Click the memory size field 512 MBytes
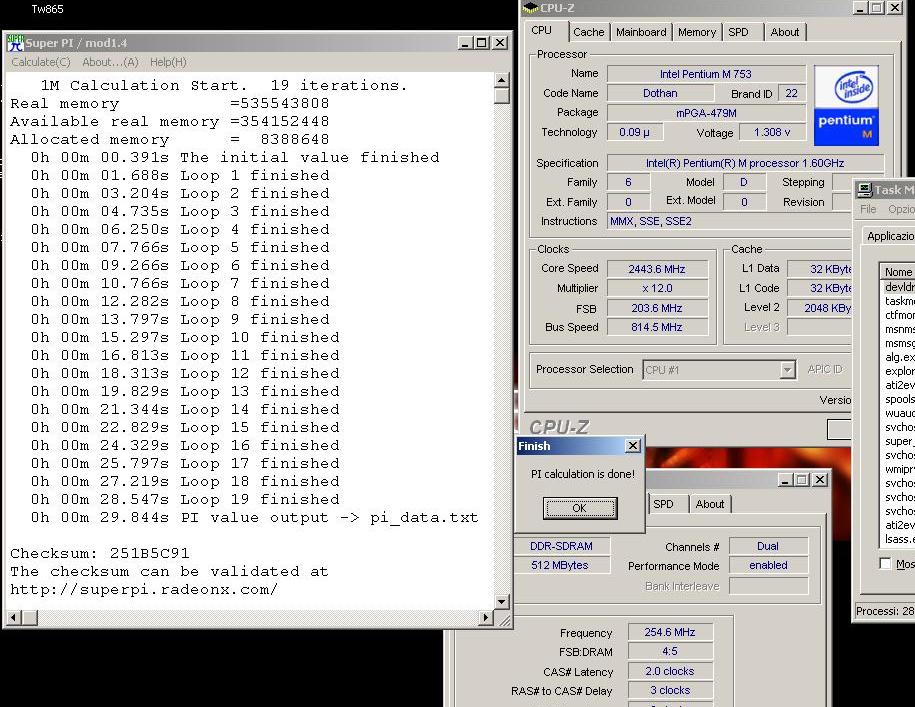This screenshot has height=707, width=915. coord(562,565)
